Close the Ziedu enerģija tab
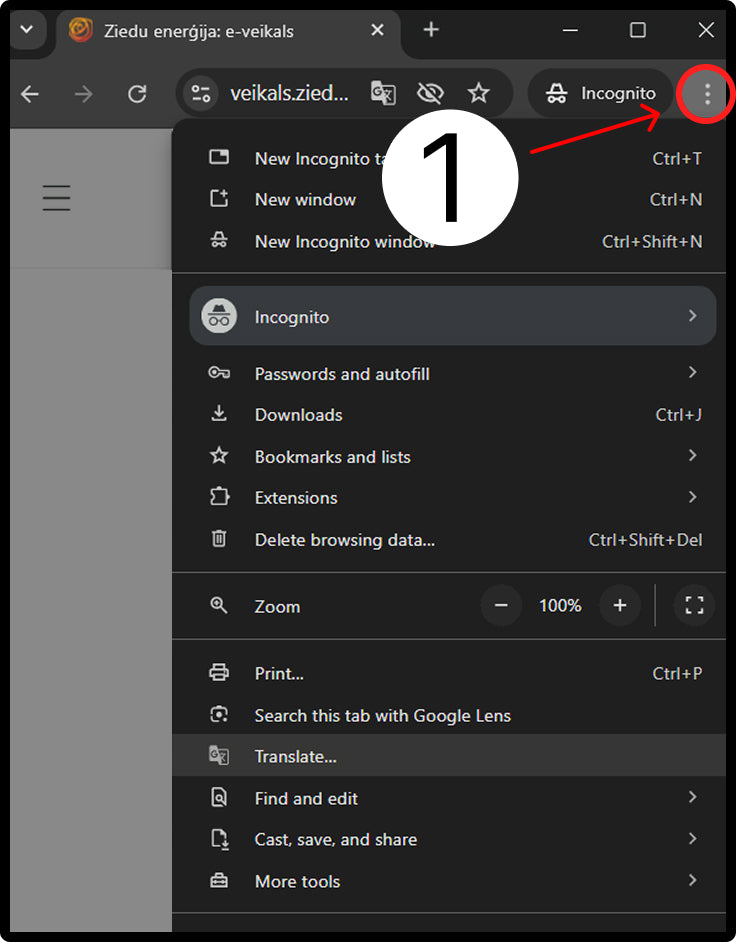Screen dimensions: 736x942 [377, 30]
